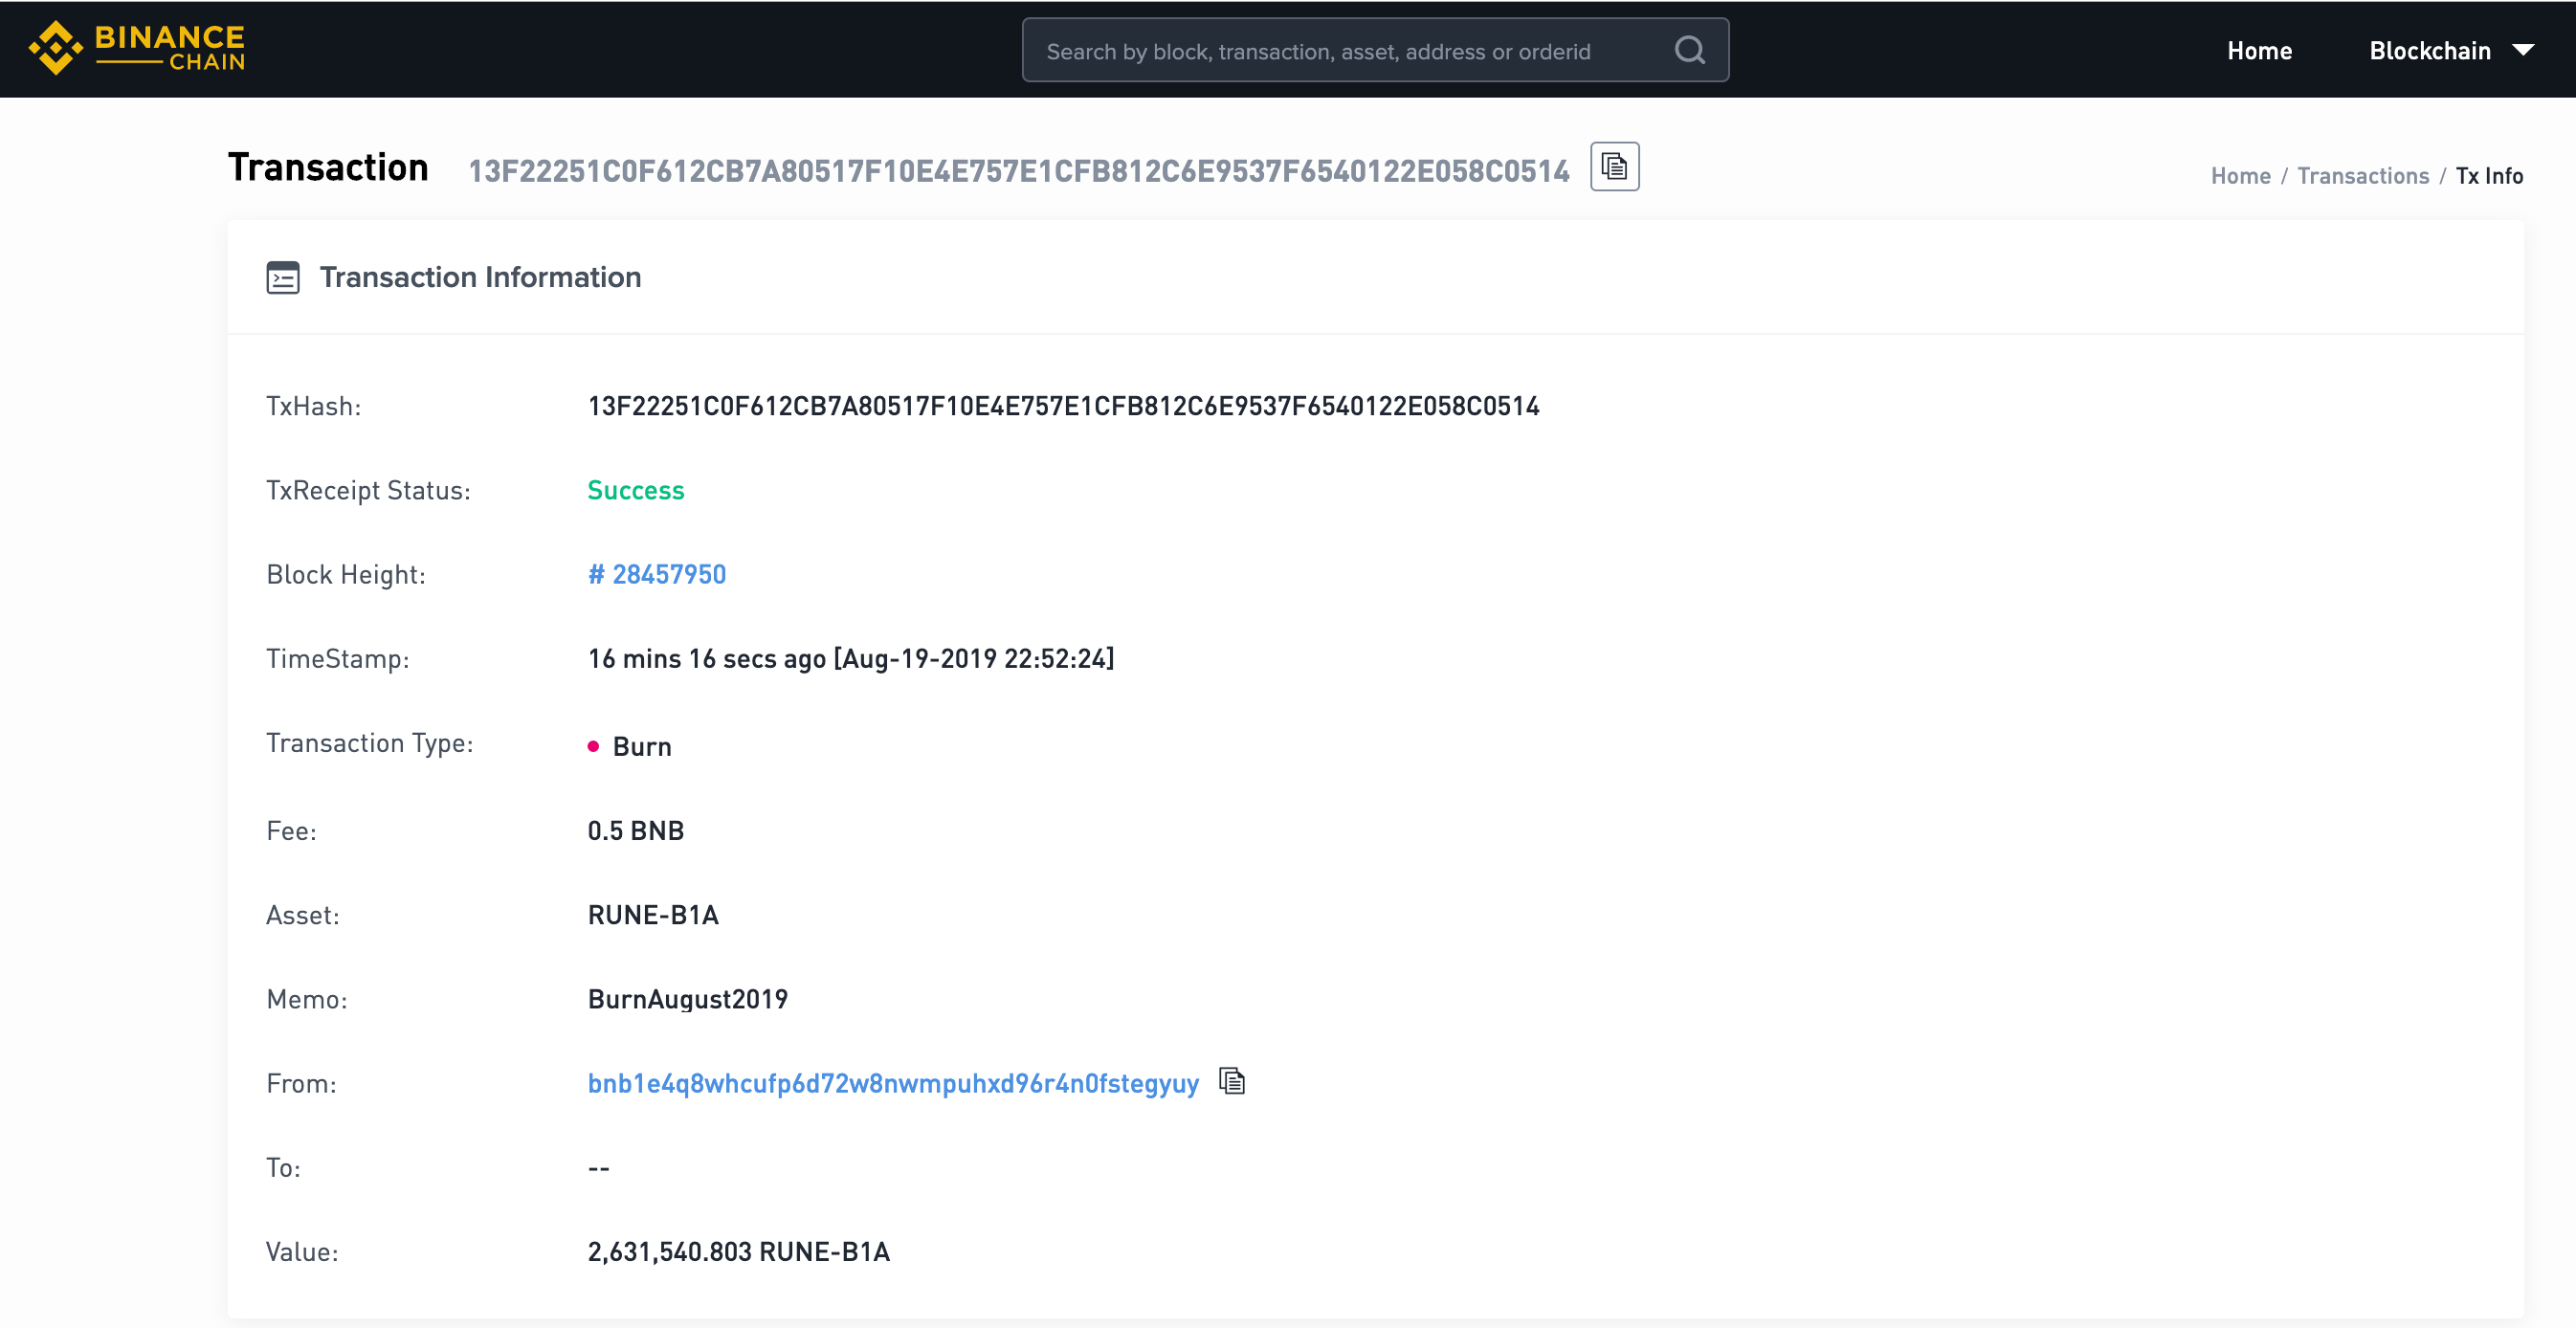2576x1328 pixels.
Task: Click the BurnAugust2019 memo text
Action: point(687,999)
